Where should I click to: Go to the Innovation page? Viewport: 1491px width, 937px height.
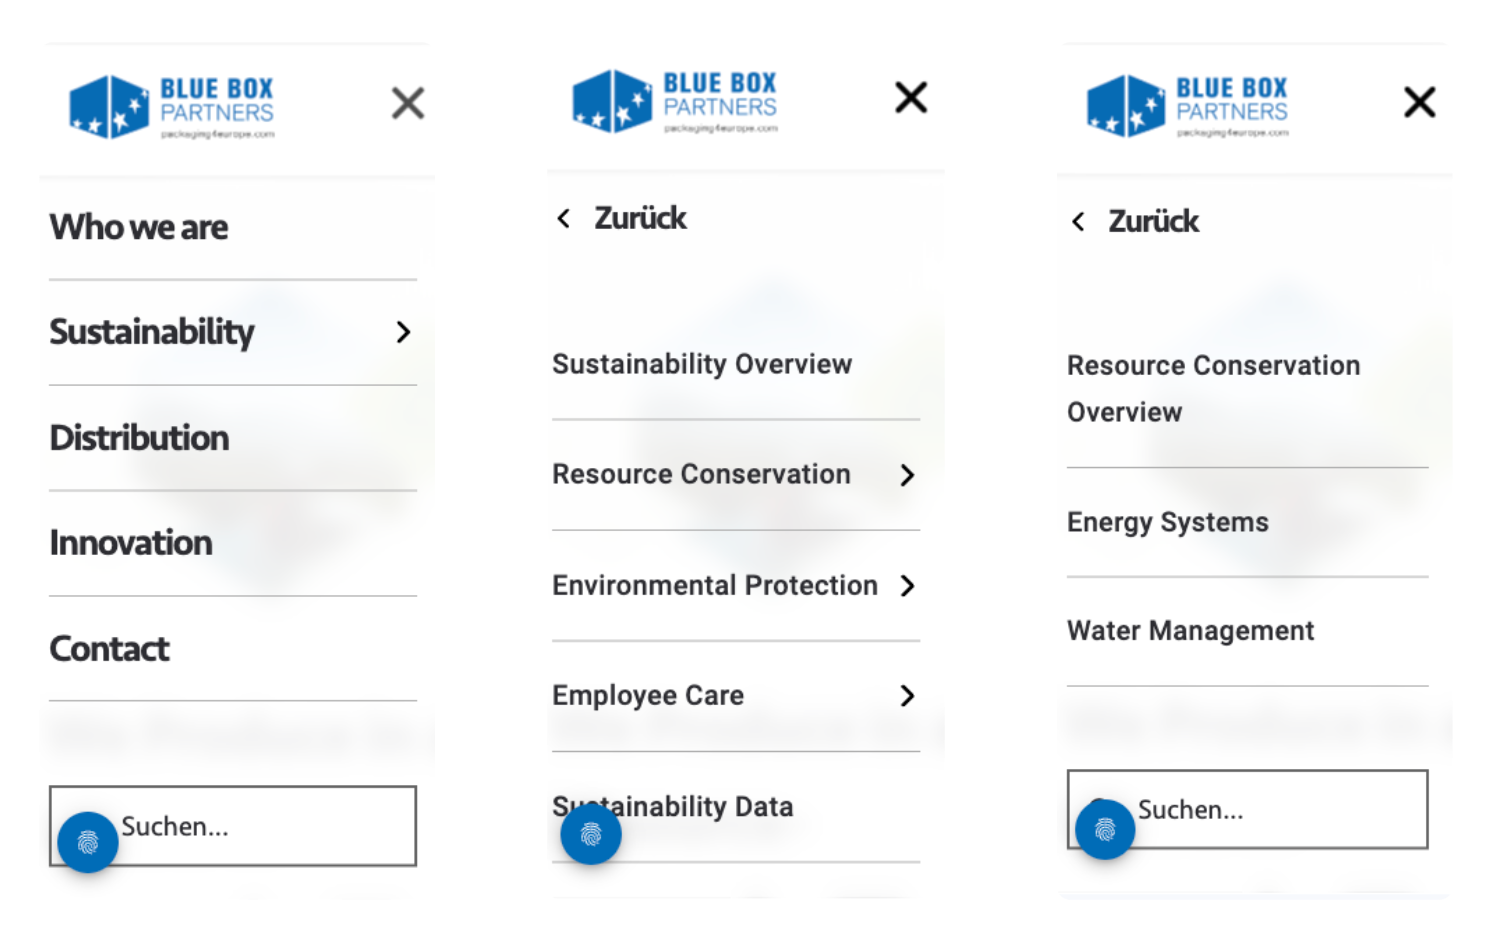click(x=132, y=543)
